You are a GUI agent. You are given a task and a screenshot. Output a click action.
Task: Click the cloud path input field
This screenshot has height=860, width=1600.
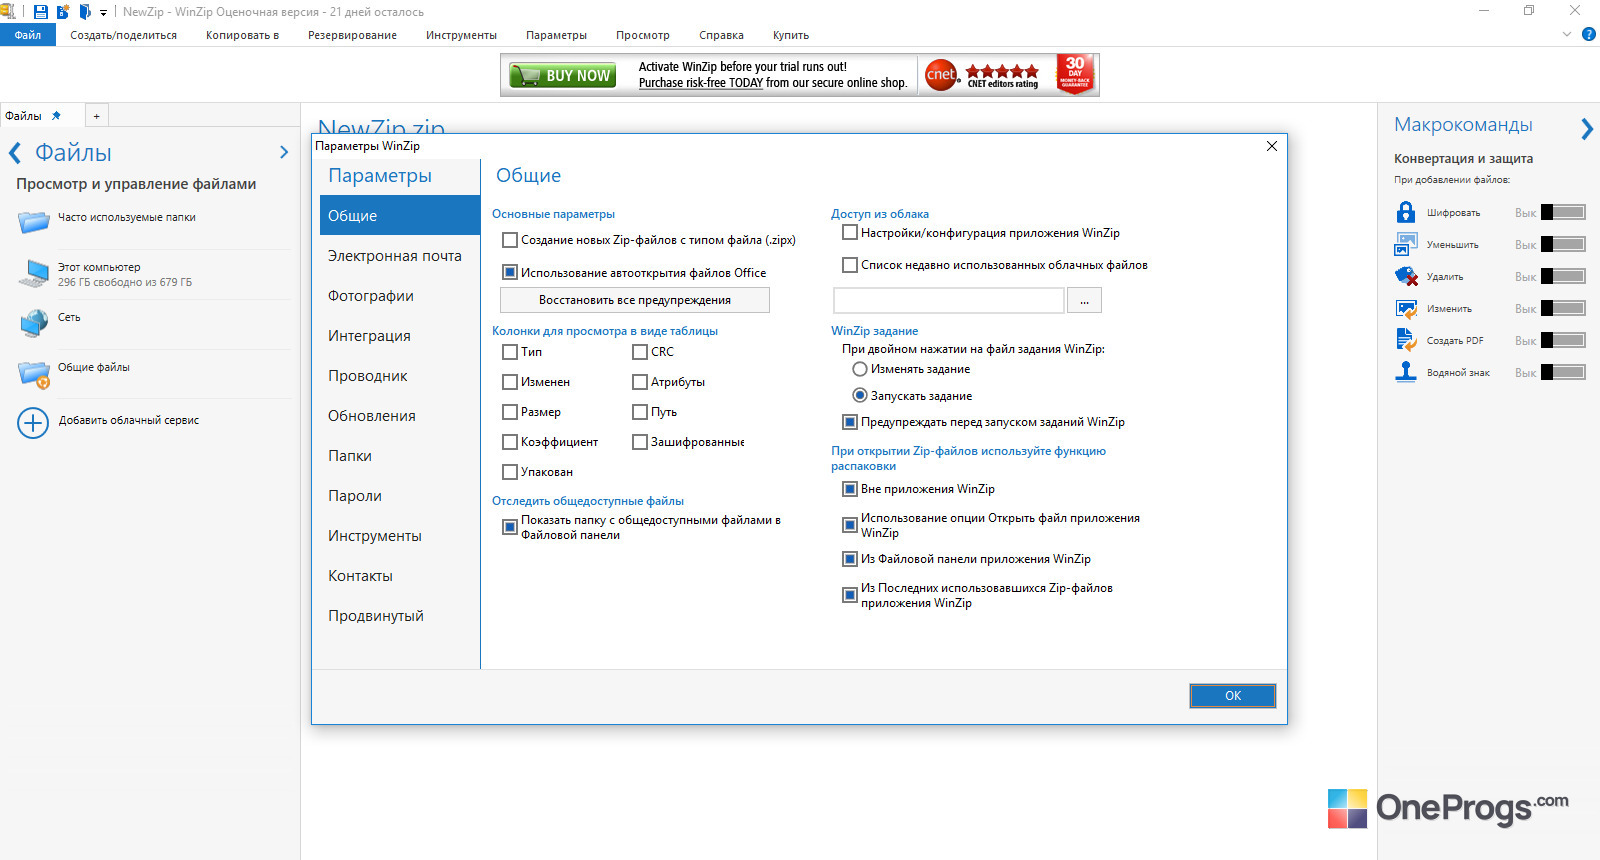949,300
